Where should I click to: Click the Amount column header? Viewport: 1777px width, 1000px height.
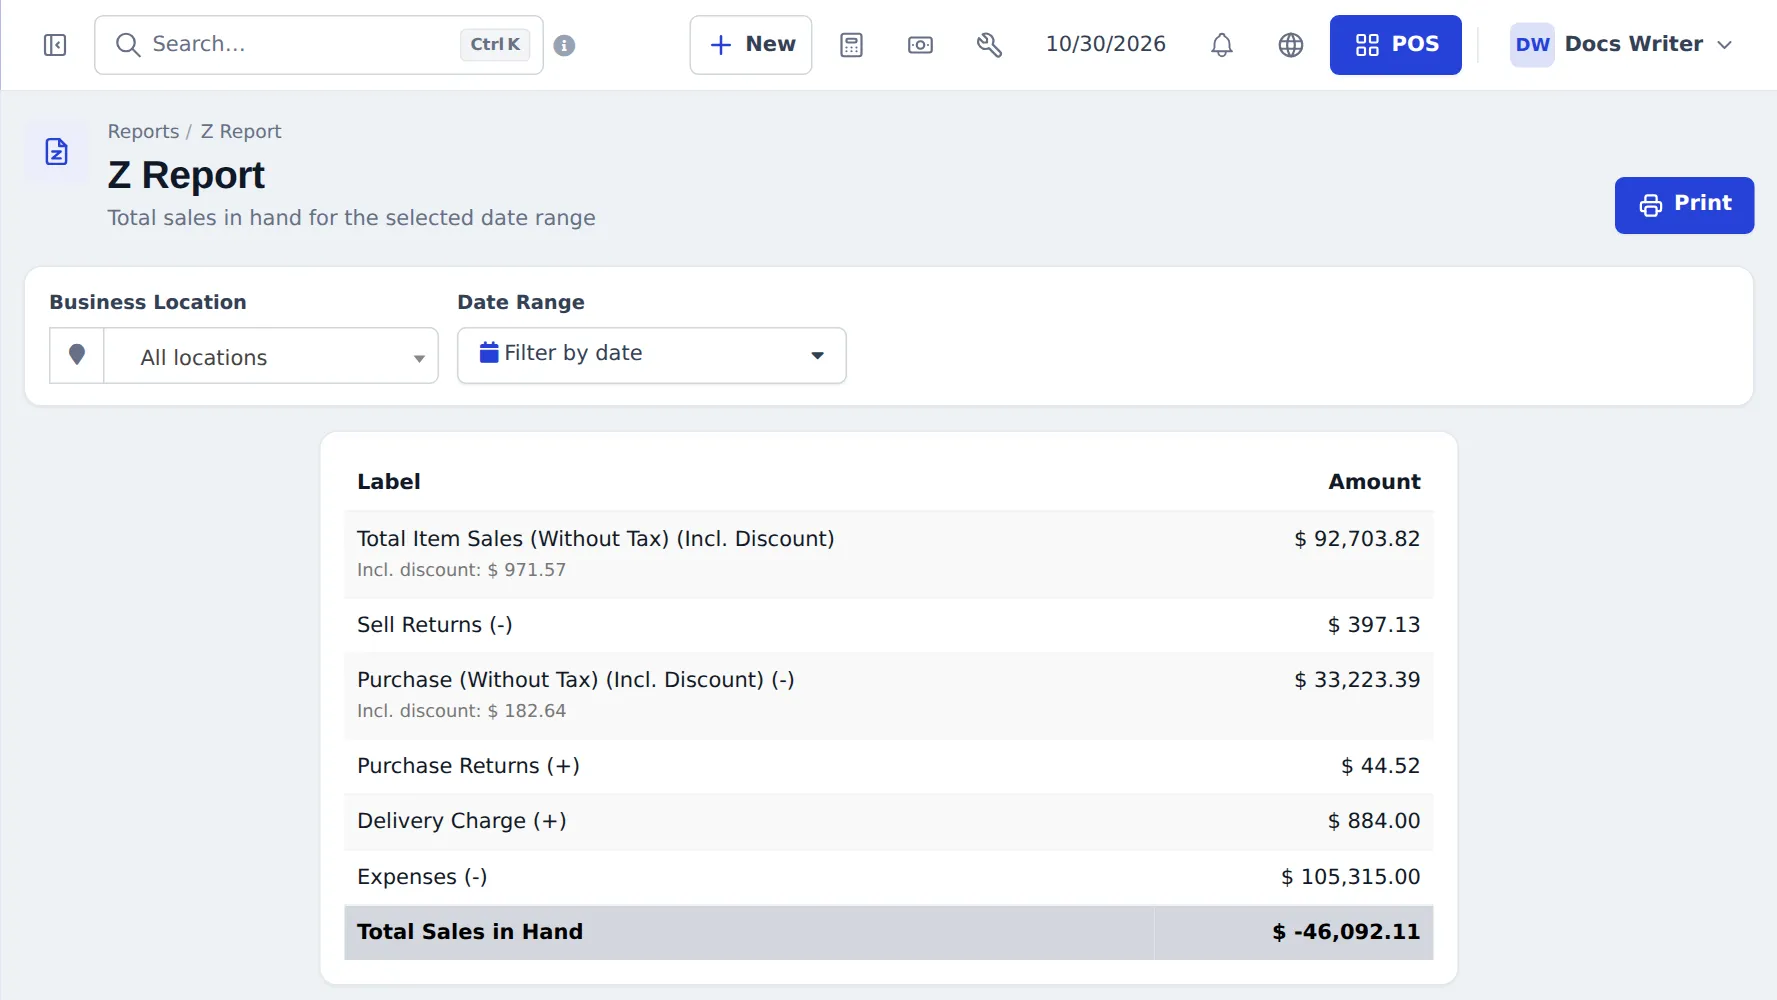pyautogui.click(x=1374, y=481)
